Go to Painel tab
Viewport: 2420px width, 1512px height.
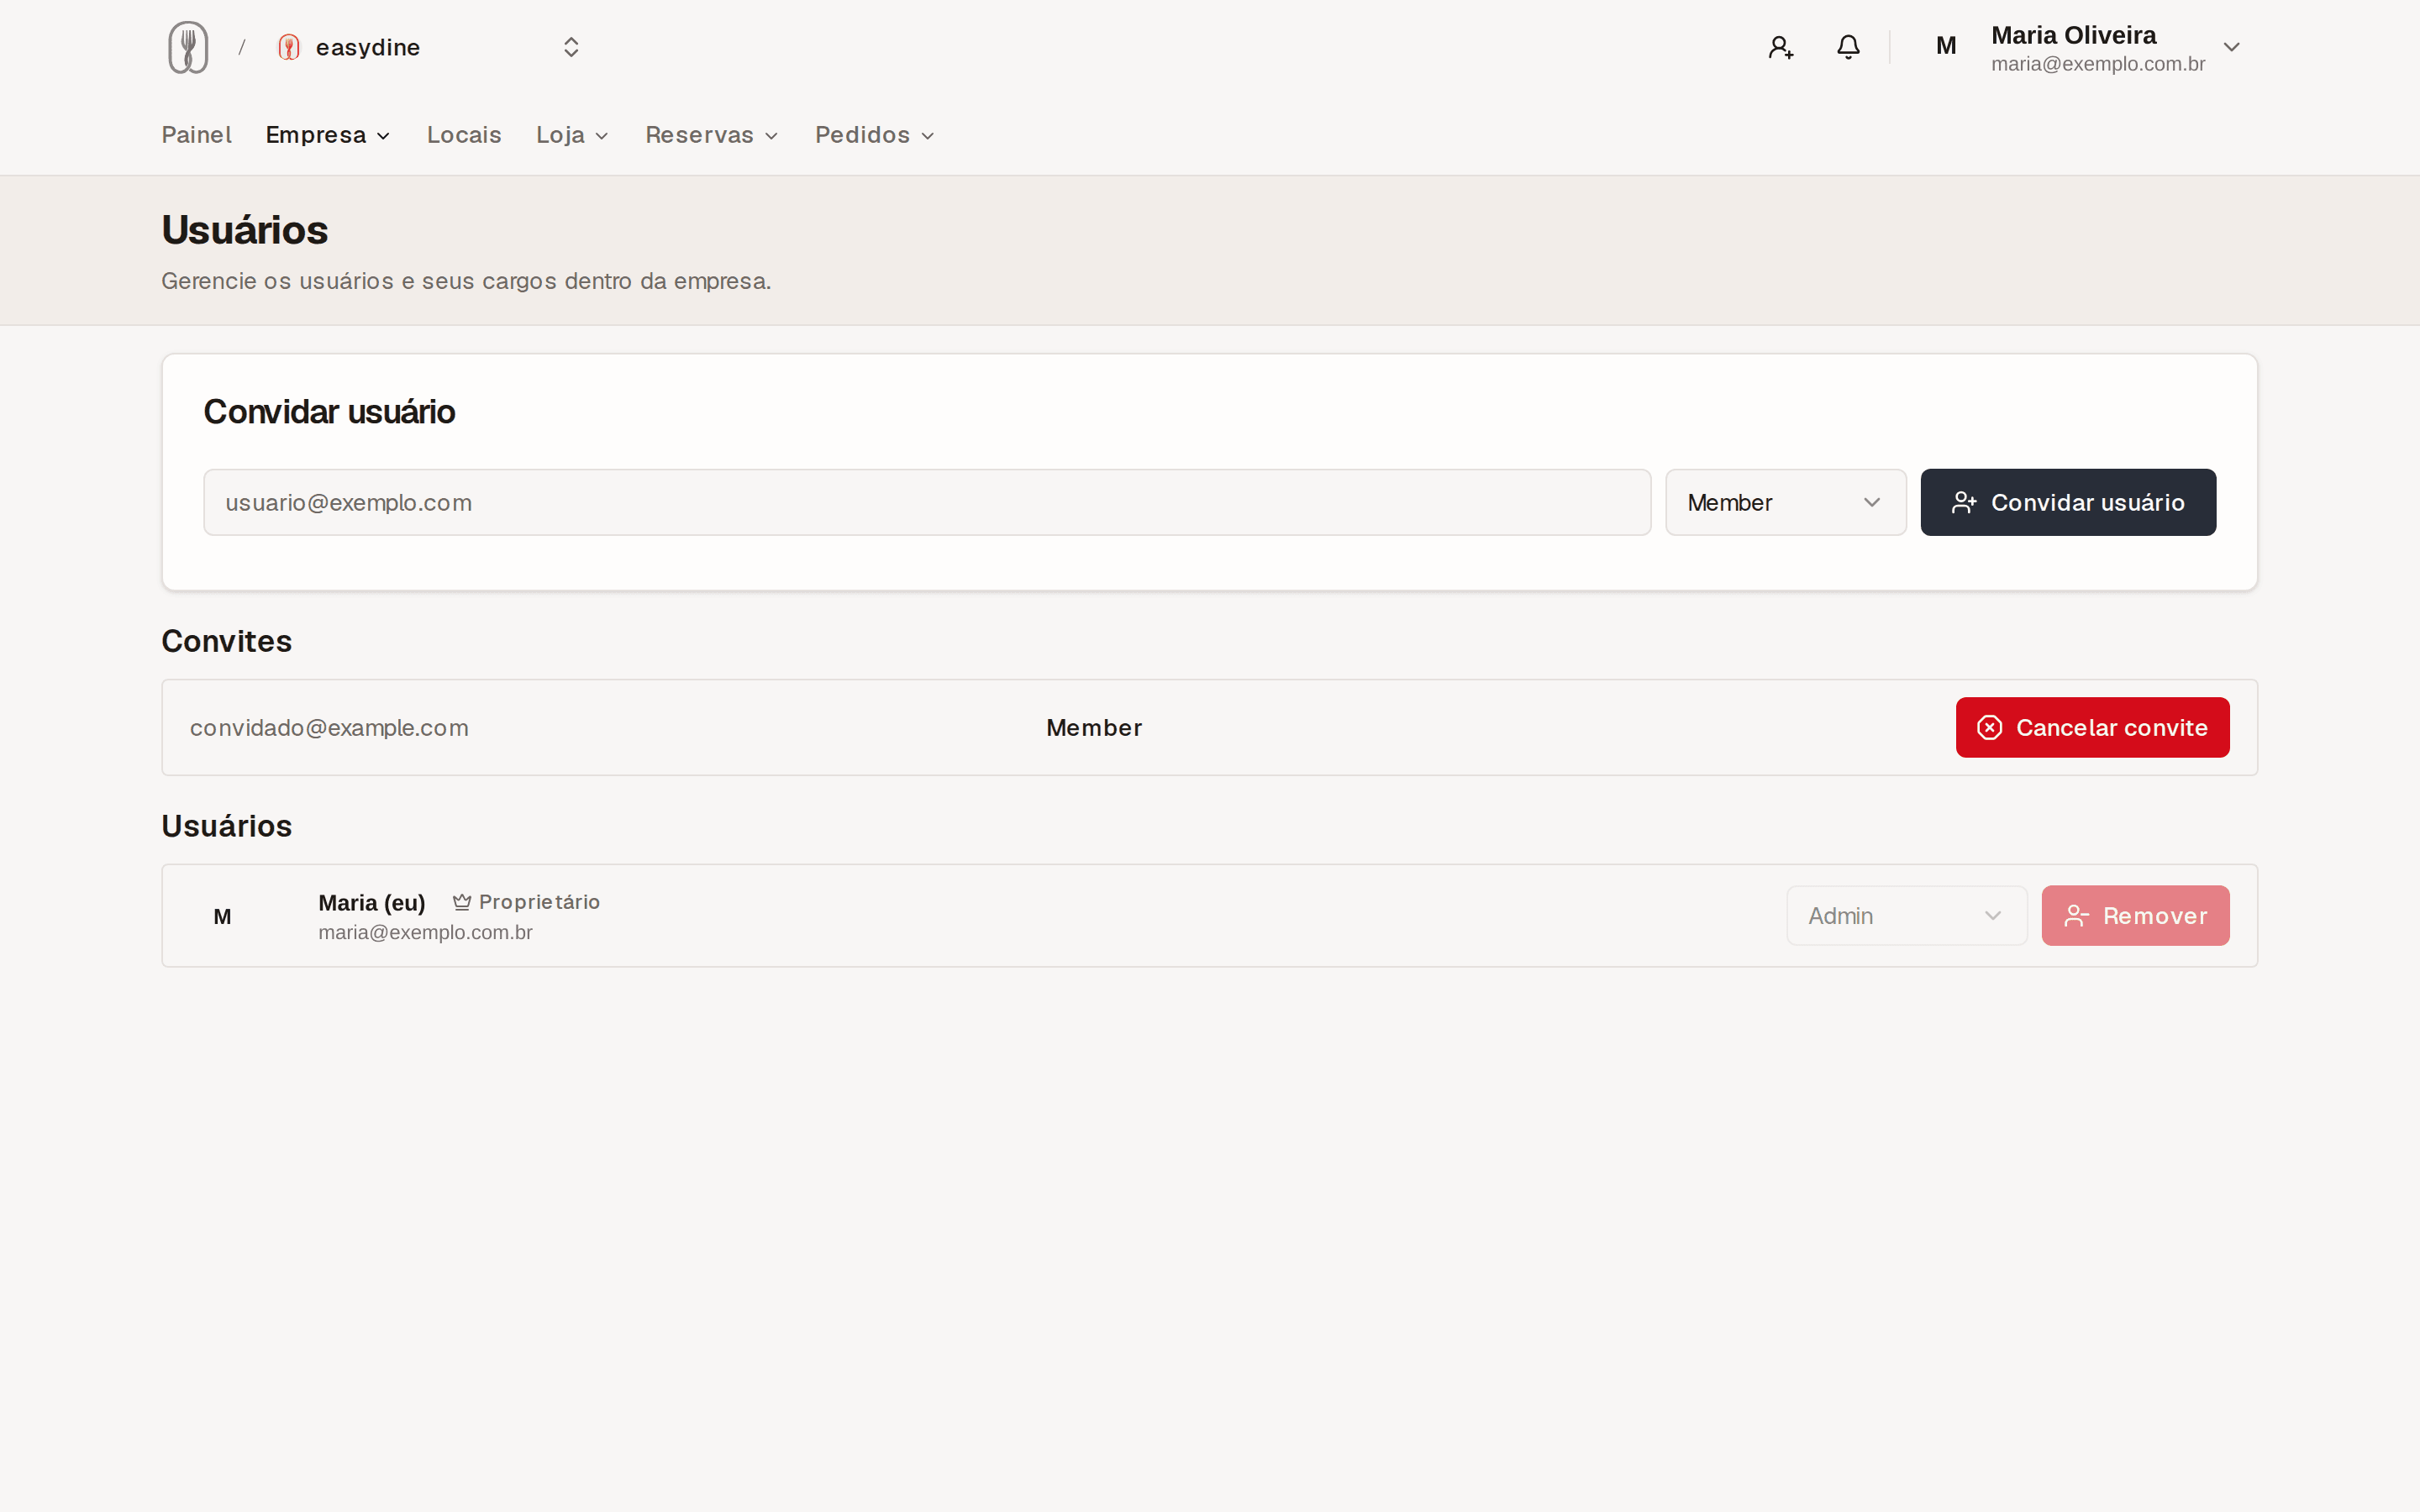click(196, 135)
